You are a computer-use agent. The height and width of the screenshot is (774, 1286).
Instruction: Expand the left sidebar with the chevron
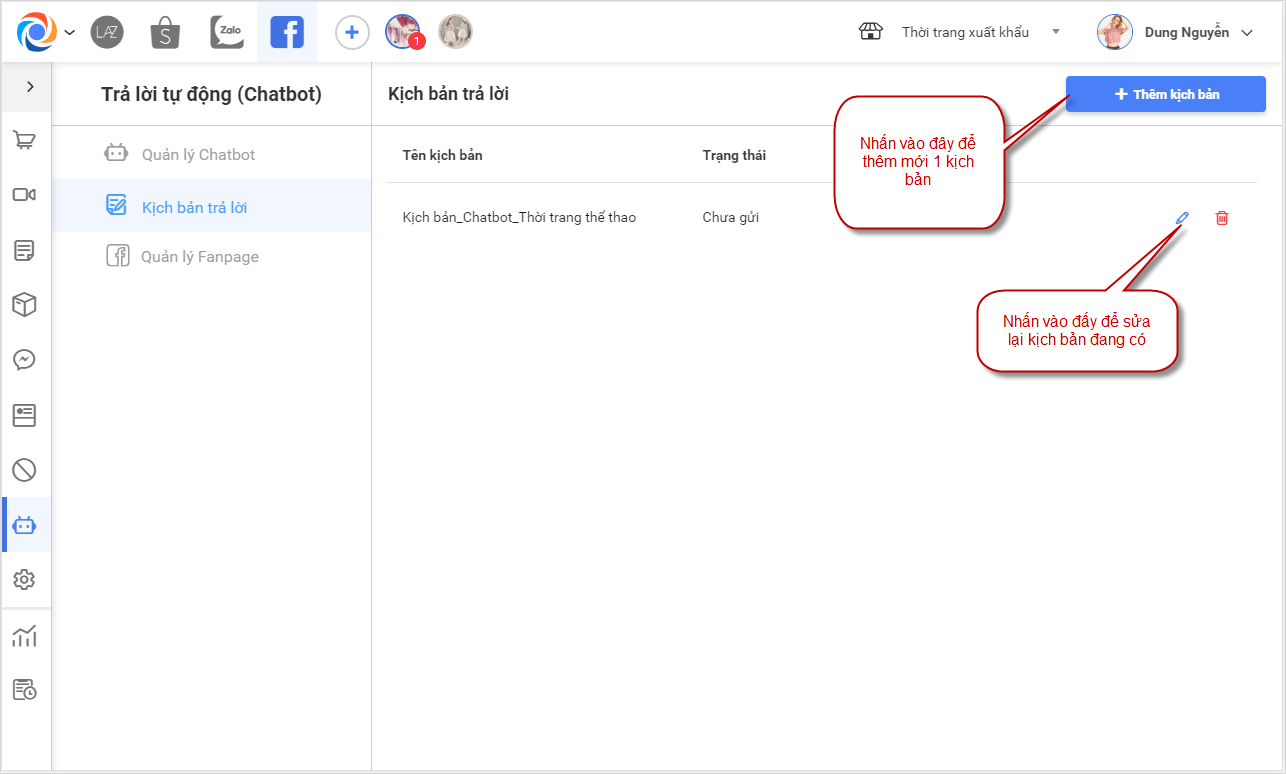30,87
